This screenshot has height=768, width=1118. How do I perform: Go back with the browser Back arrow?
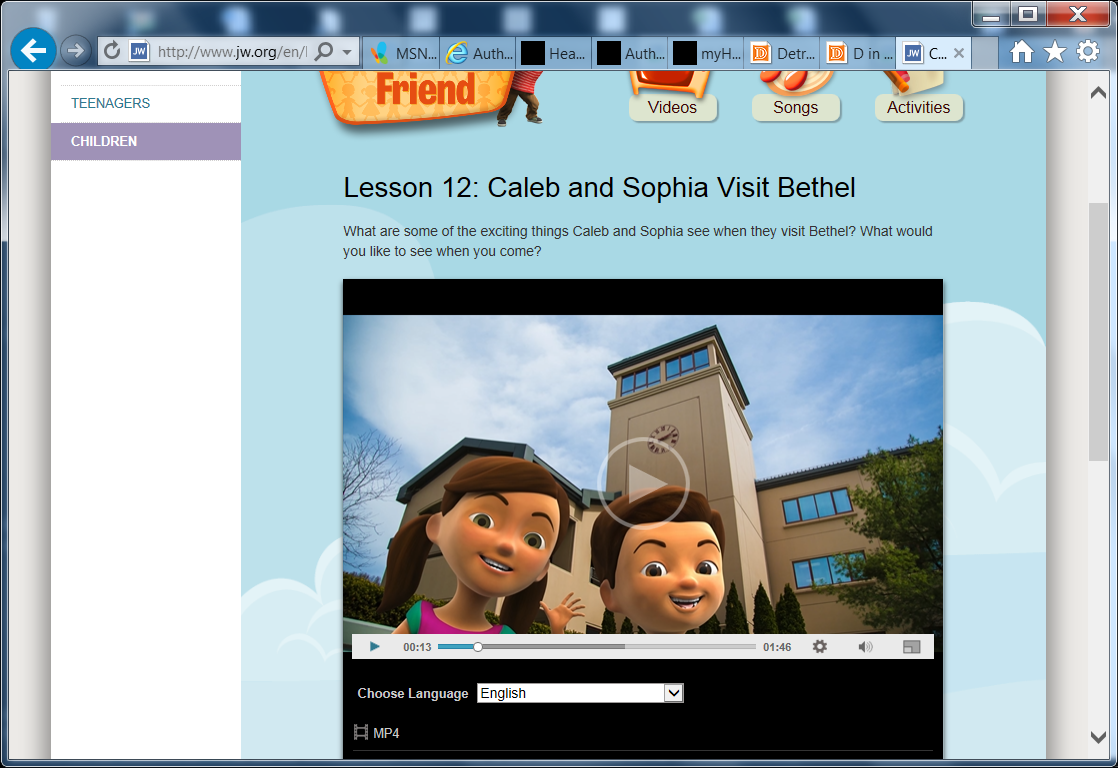33,50
